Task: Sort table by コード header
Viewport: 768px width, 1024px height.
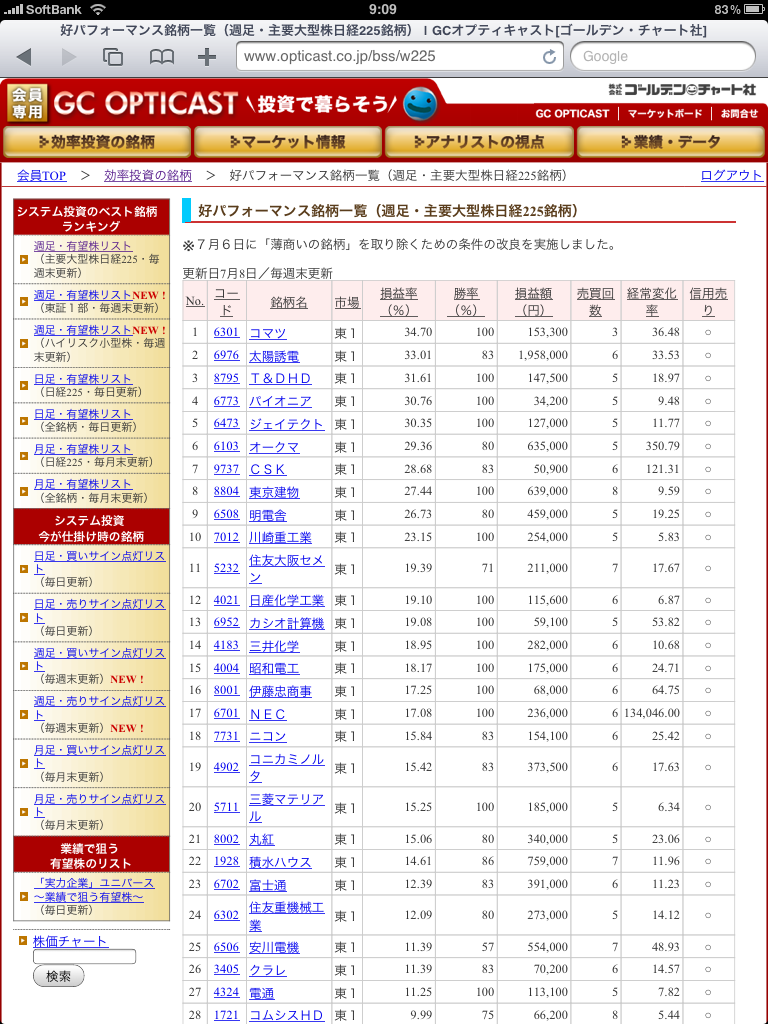Action: click(227, 302)
